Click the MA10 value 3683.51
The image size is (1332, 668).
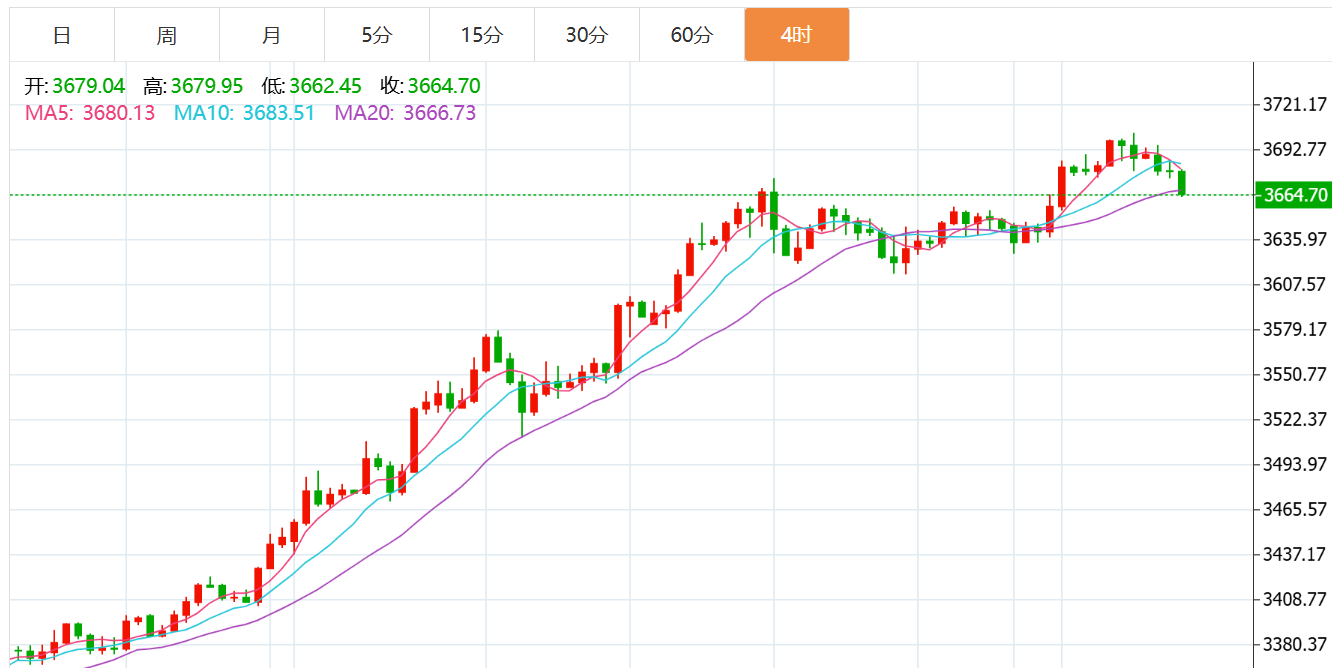coord(278,113)
